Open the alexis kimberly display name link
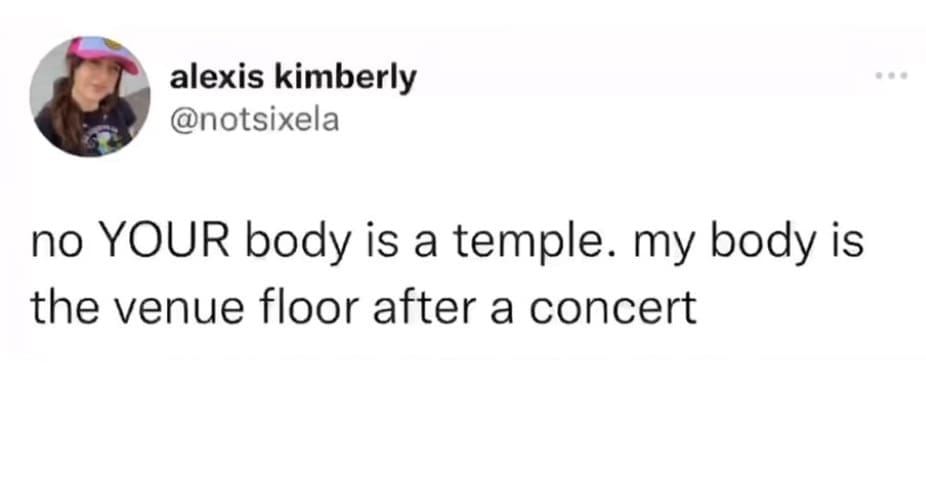The height and width of the screenshot is (482, 926). [x=292, y=76]
